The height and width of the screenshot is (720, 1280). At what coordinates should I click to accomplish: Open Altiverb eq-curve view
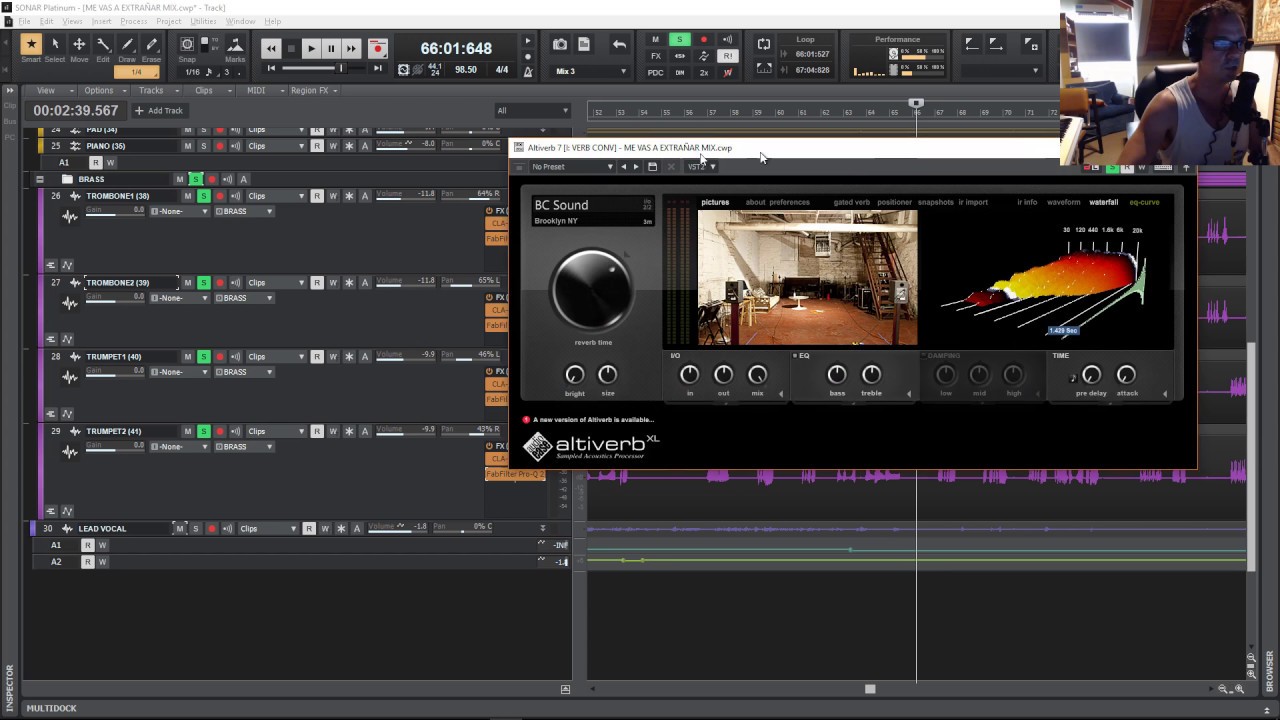(x=1144, y=202)
